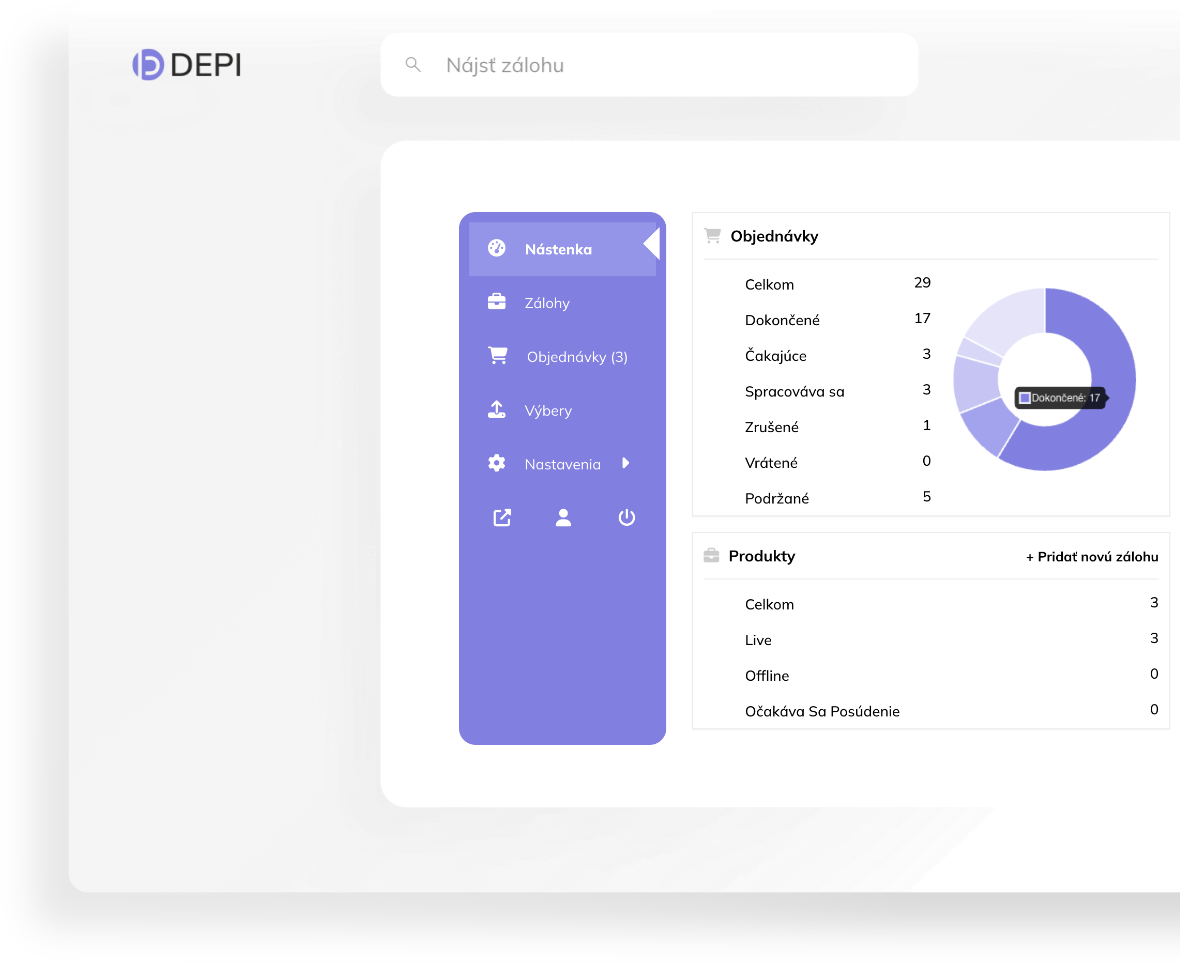This screenshot has width=1180, height=964.
Task: Click the Podržané row label
Action: coord(777,498)
